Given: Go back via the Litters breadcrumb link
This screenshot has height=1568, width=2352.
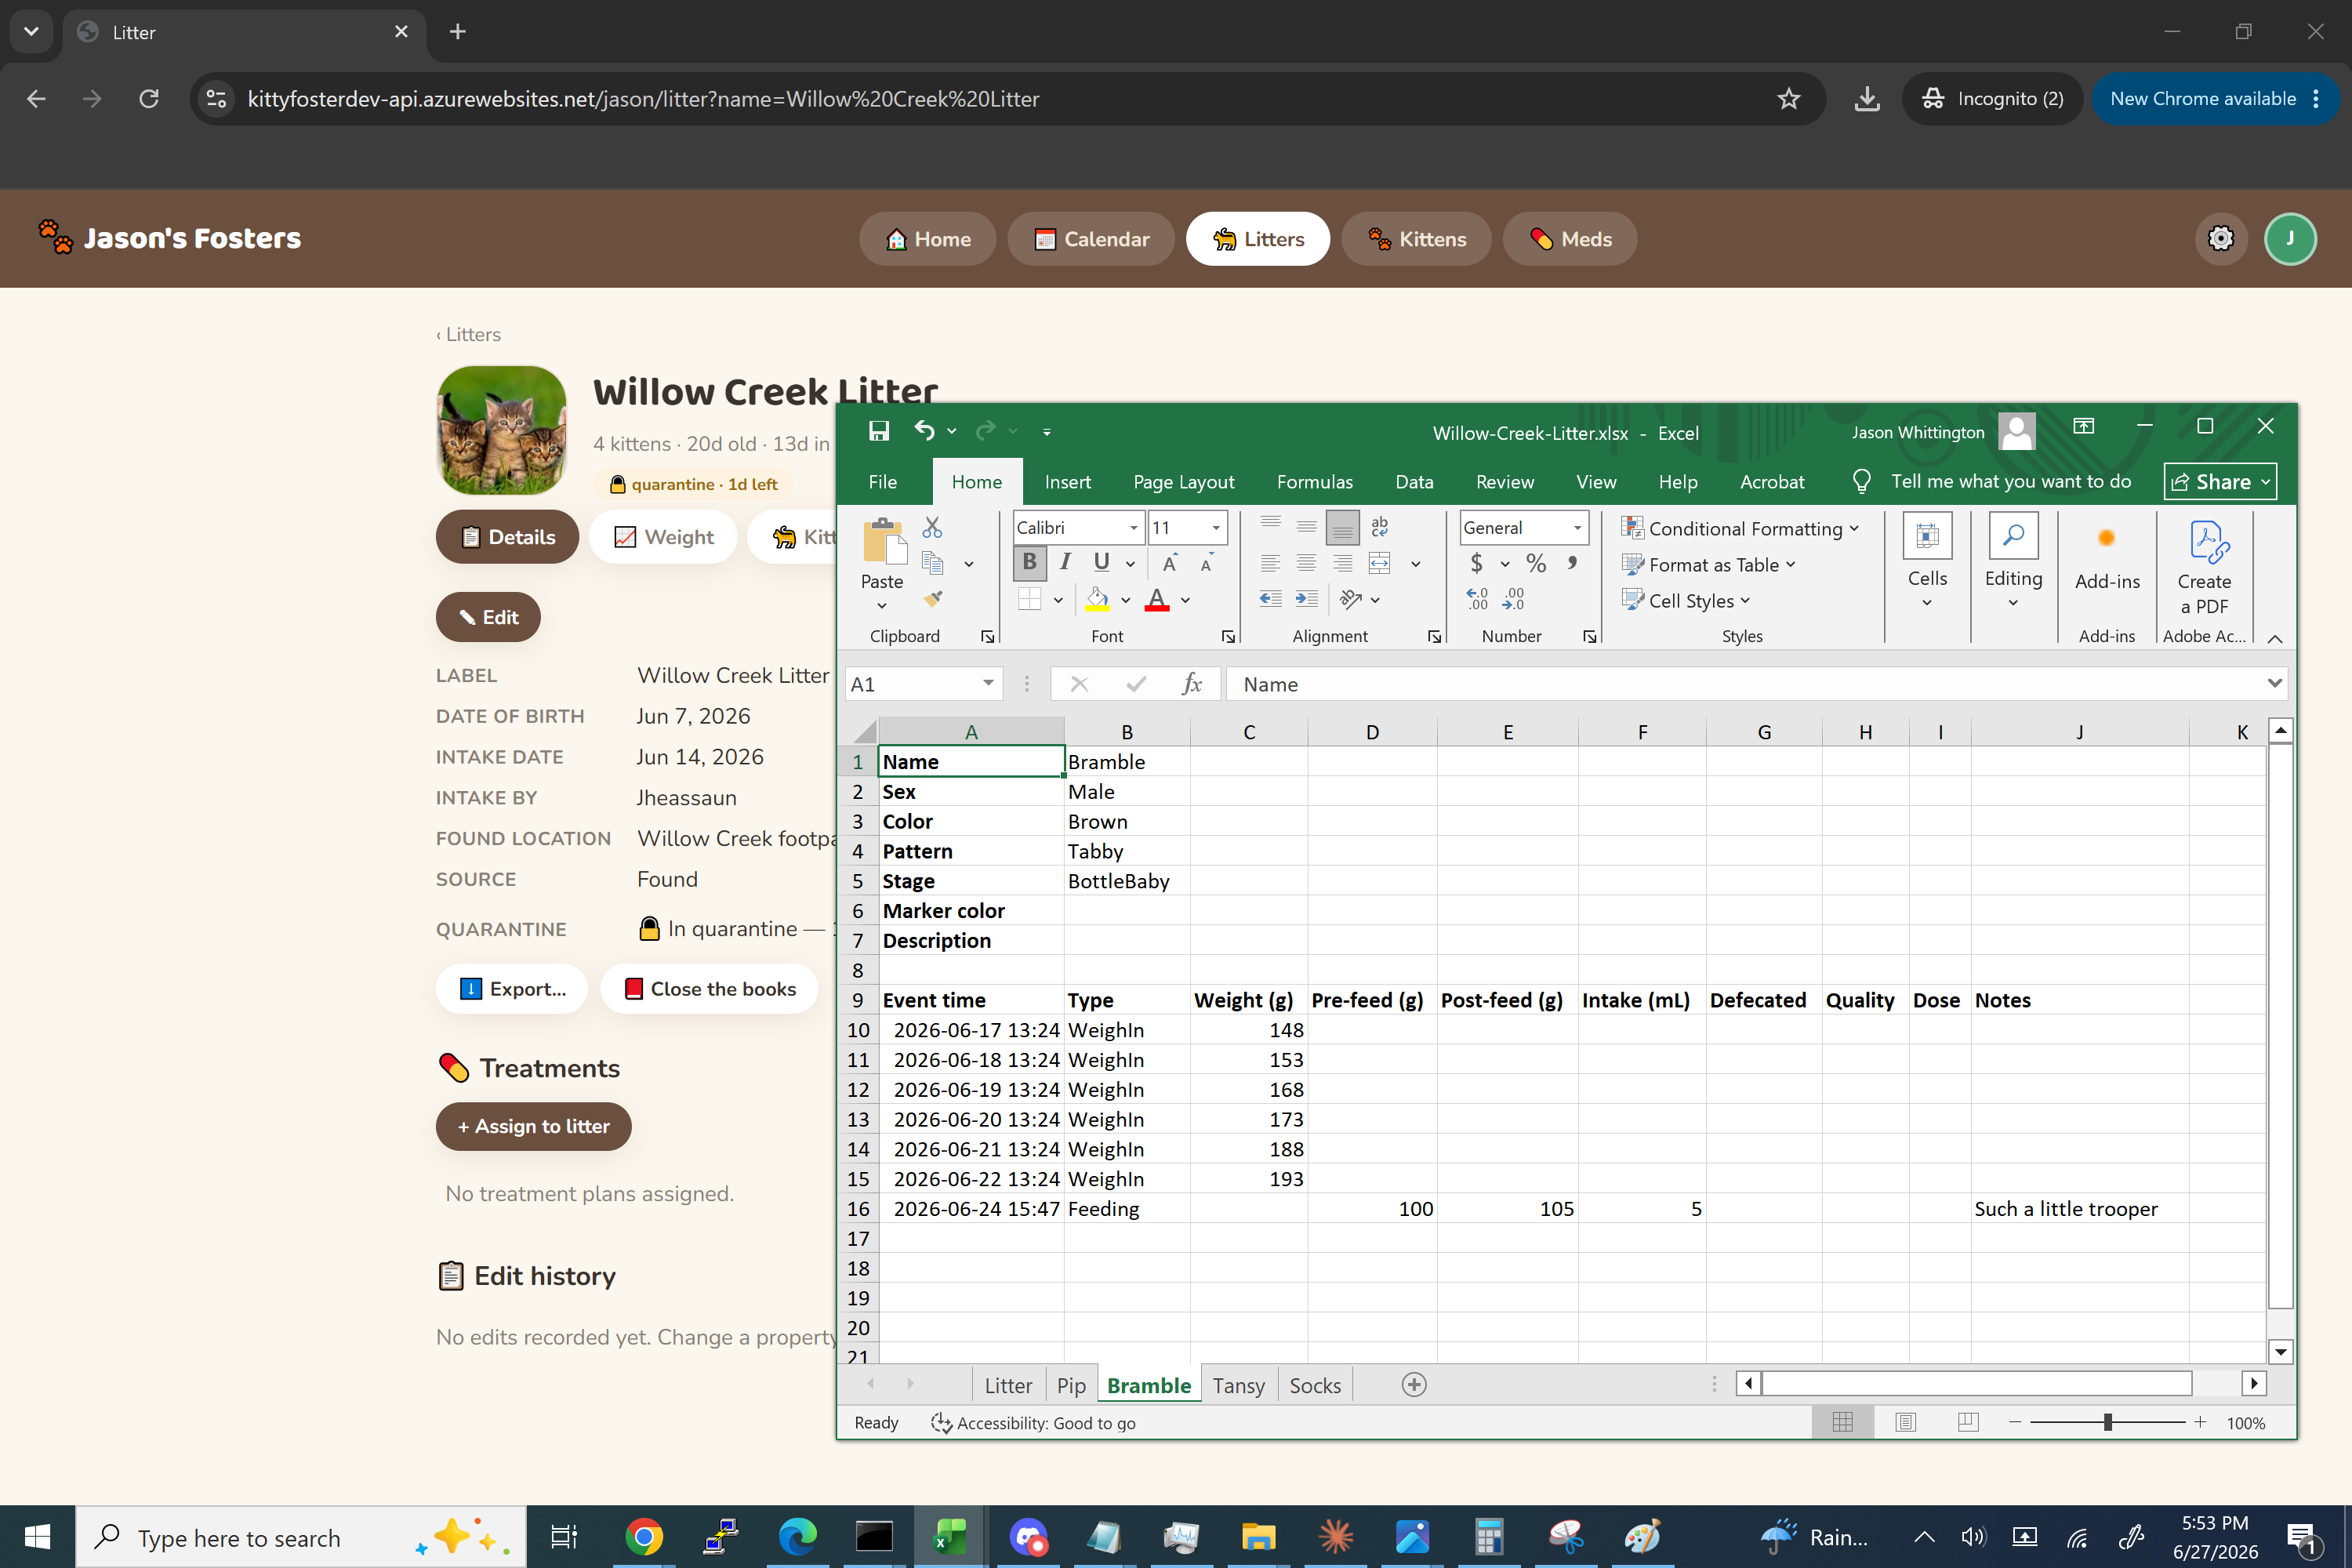Looking at the screenshot, I should pyautogui.click(x=468, y=335).
